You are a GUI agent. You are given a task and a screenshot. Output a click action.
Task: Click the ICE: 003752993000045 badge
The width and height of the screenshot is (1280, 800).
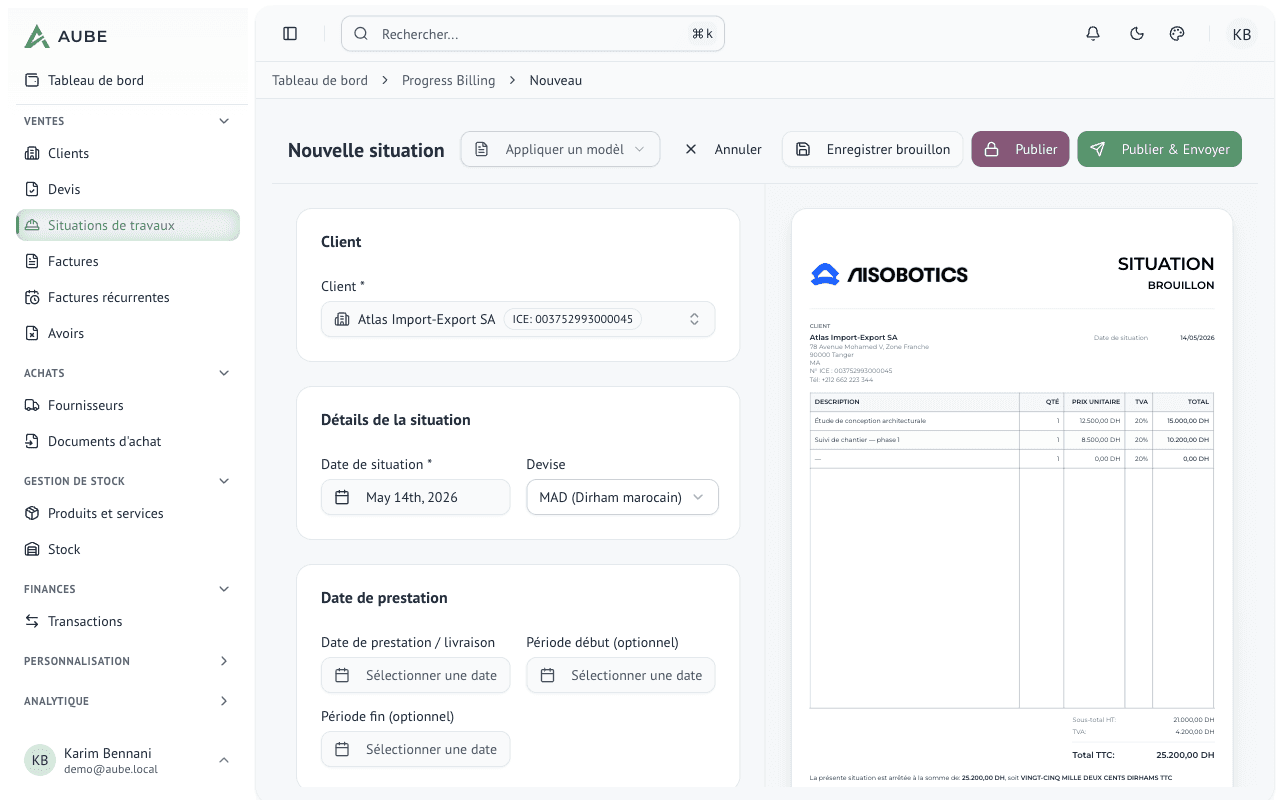(x=572, y=319)
